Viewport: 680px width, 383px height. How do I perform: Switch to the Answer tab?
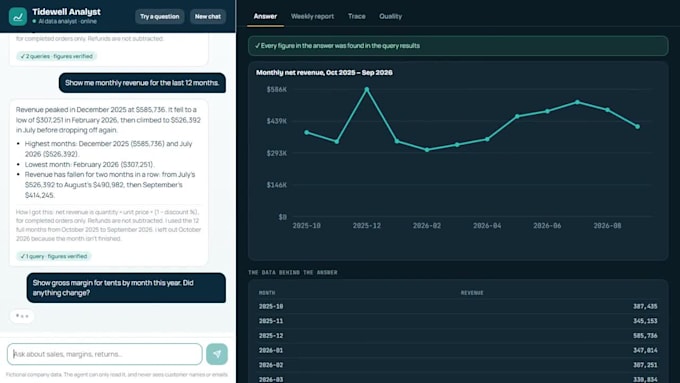click(x=265, y=16)
